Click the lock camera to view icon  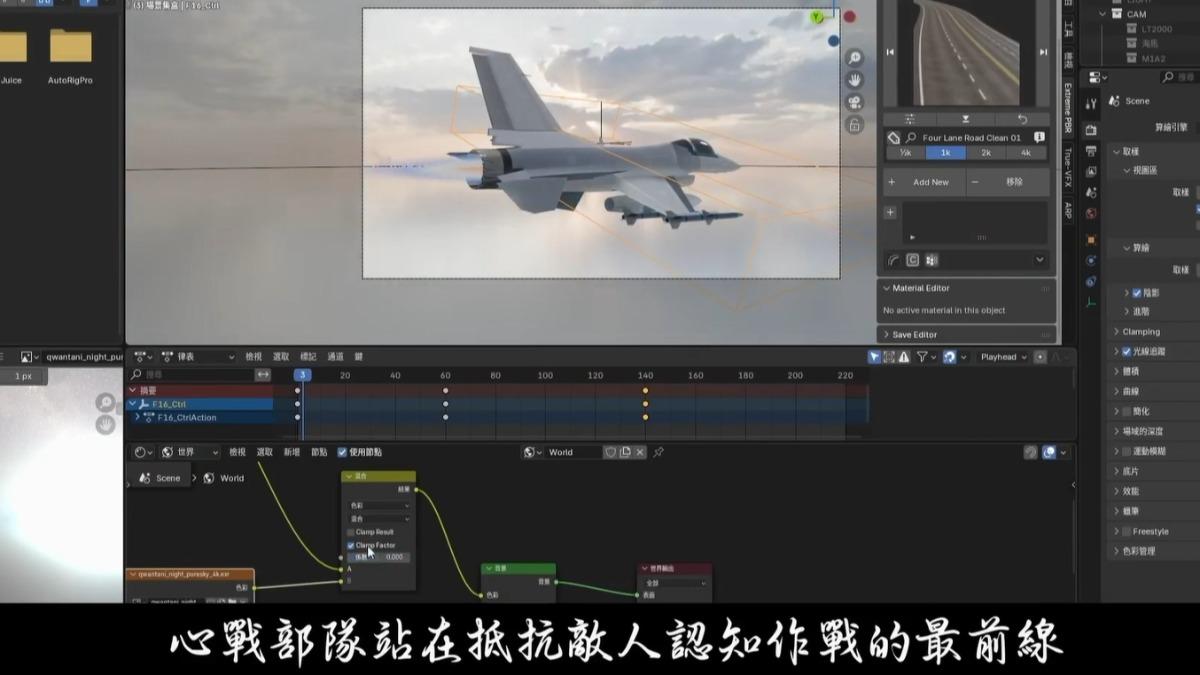854,125
